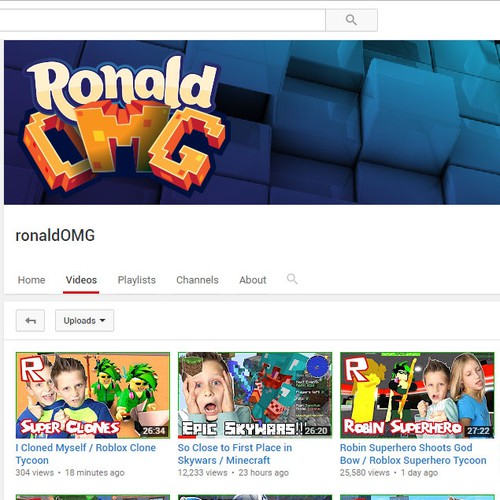Open the About tab
Image resolution: width=500 pixels, height=500 pixels.
click(253, 280)
